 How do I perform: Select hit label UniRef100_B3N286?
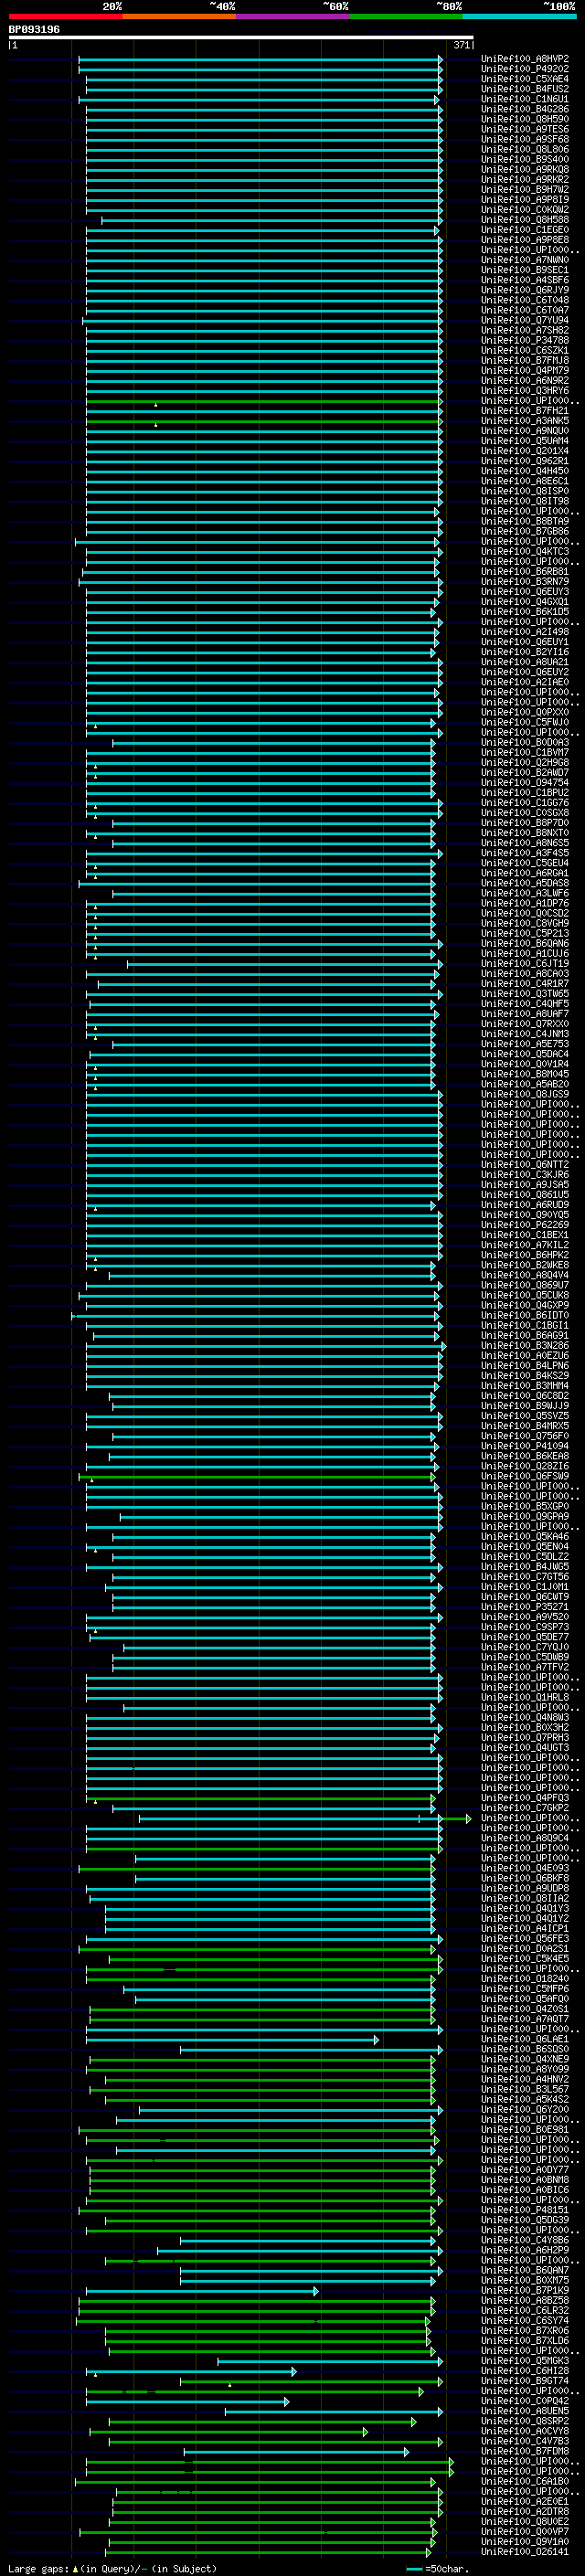pos(525,1346)
